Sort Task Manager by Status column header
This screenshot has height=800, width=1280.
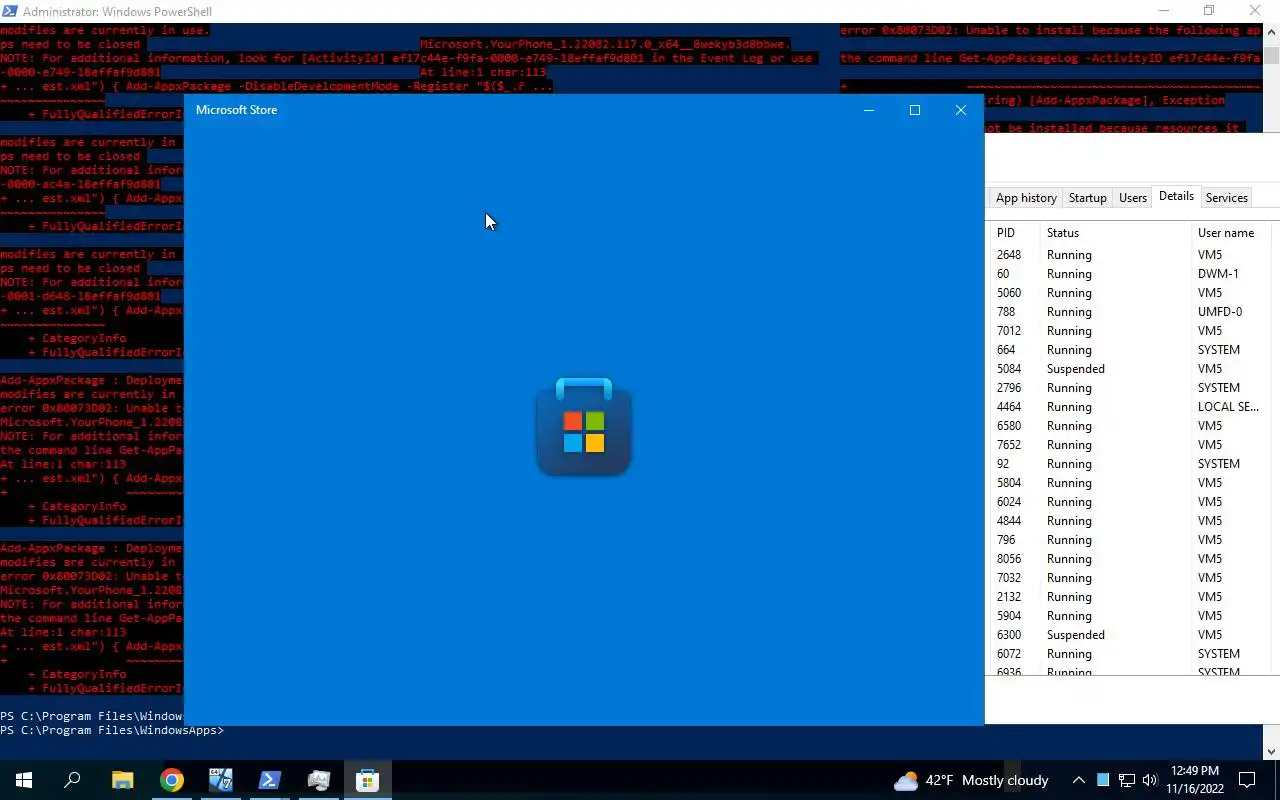click(x=1114, y=233)
